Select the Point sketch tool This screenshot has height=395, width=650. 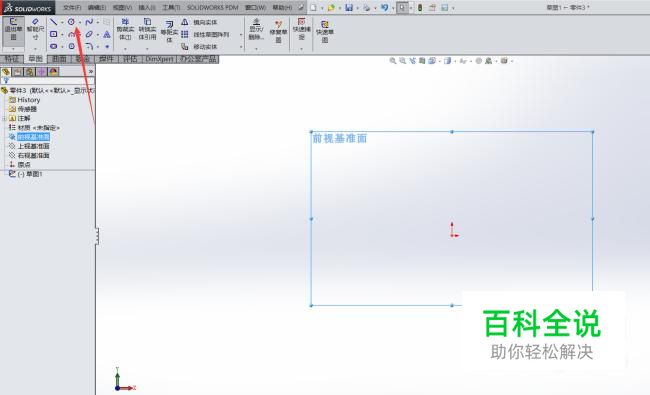pos(107,46)
